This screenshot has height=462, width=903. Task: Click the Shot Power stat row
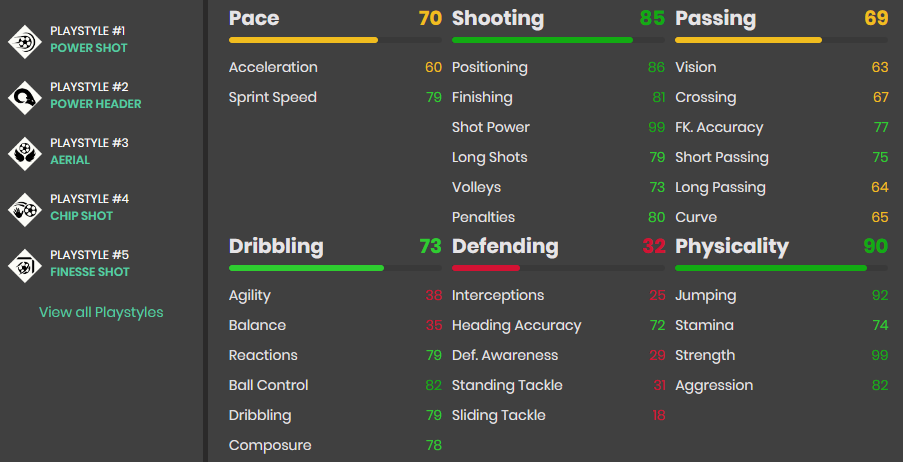tap(559, 127)
